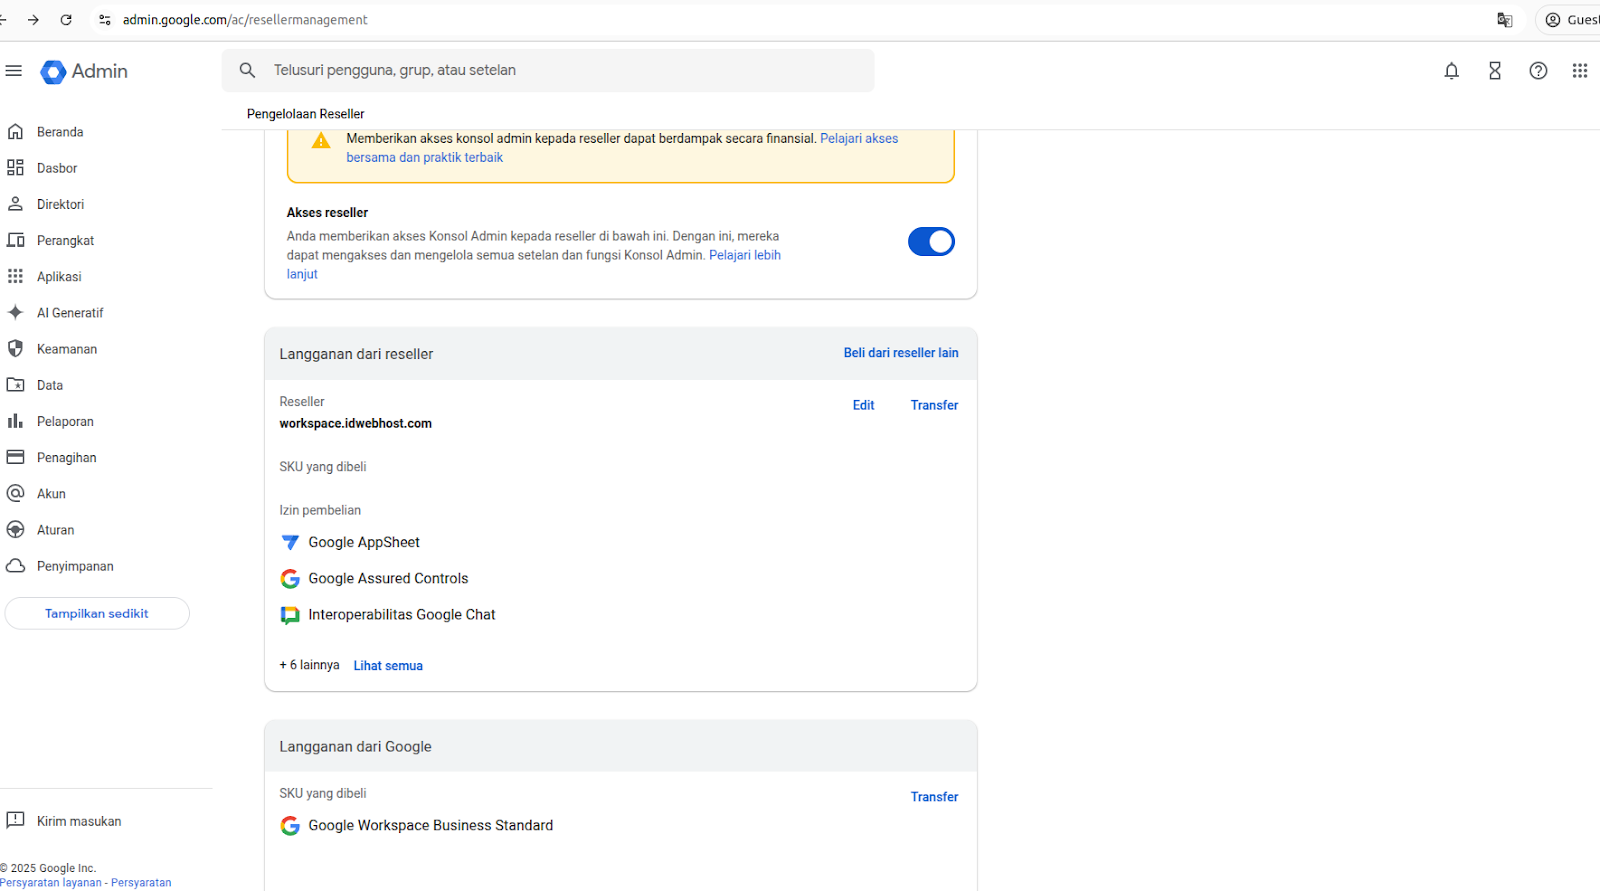
Task: Click '+ 6 lainnya' text
Action: [x=309, y=665]
